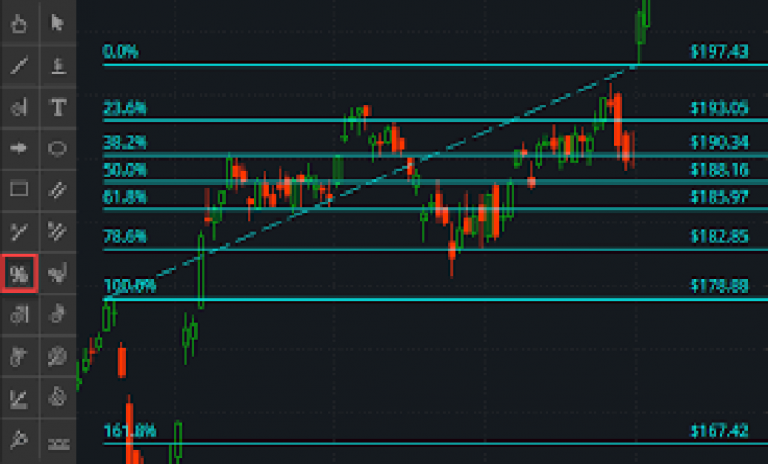Select the dashed diagonal Fibonacci trend line
The height and width of the screenshot is (464, 768).
coord(371,182)
